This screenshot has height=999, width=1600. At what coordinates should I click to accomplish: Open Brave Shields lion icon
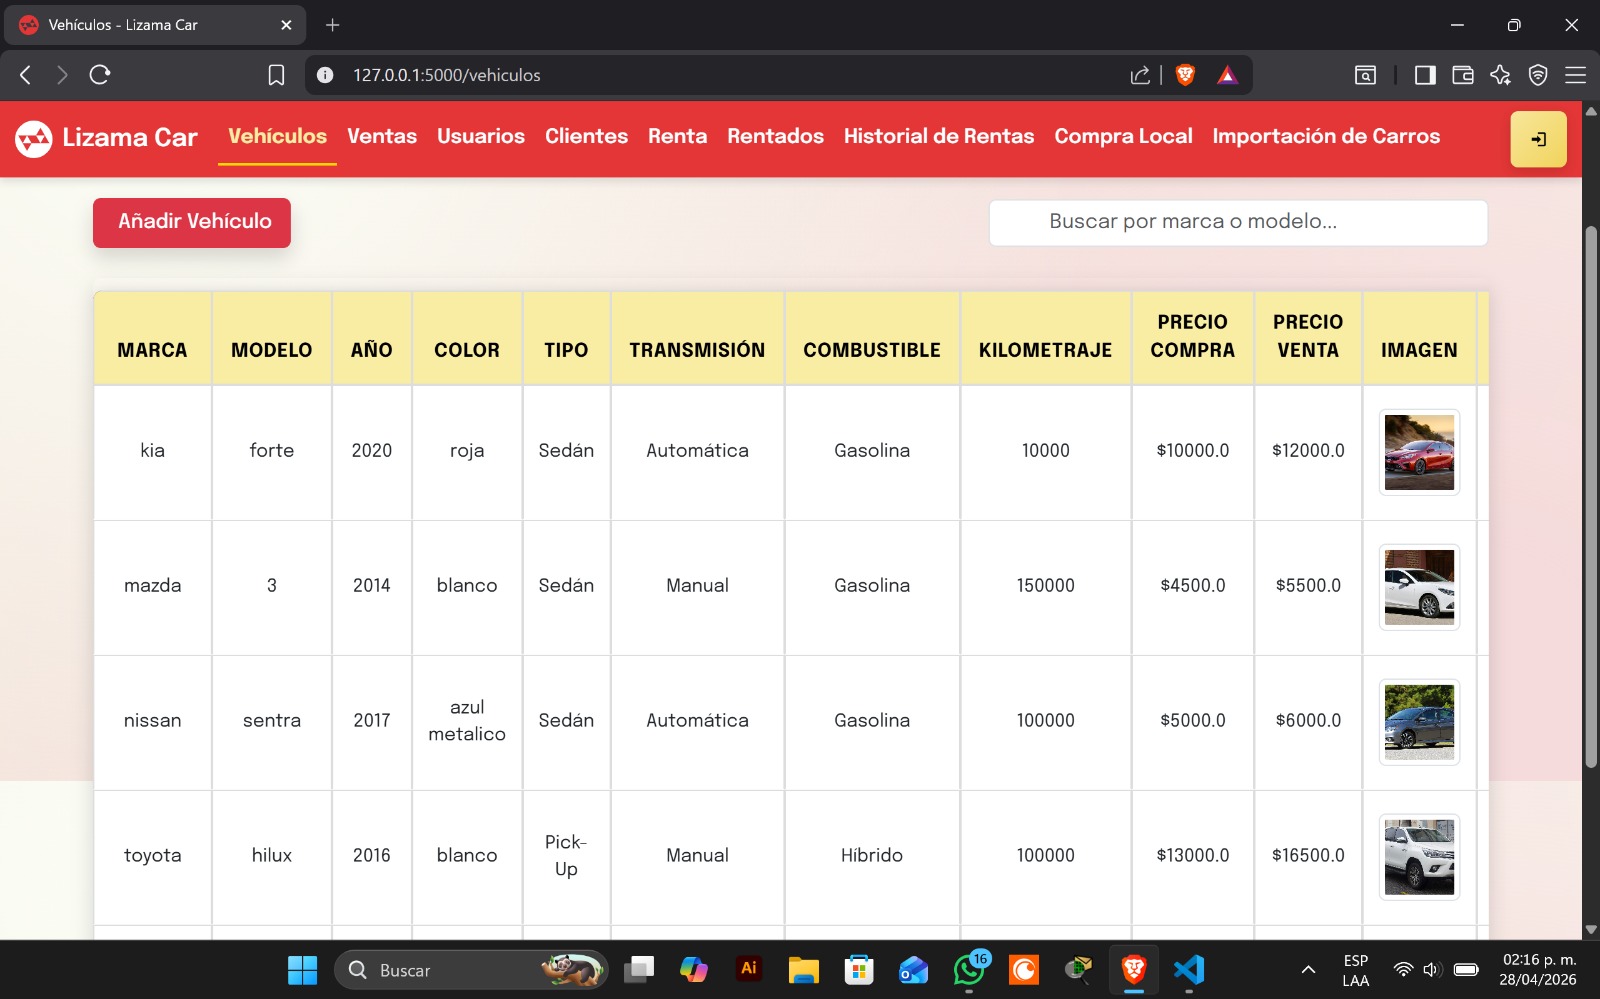click(x=1185, y=75)
